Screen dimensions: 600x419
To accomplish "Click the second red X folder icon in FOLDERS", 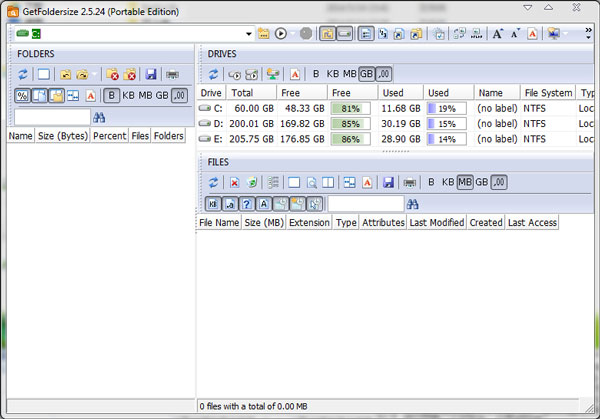I will coord(130,74).
